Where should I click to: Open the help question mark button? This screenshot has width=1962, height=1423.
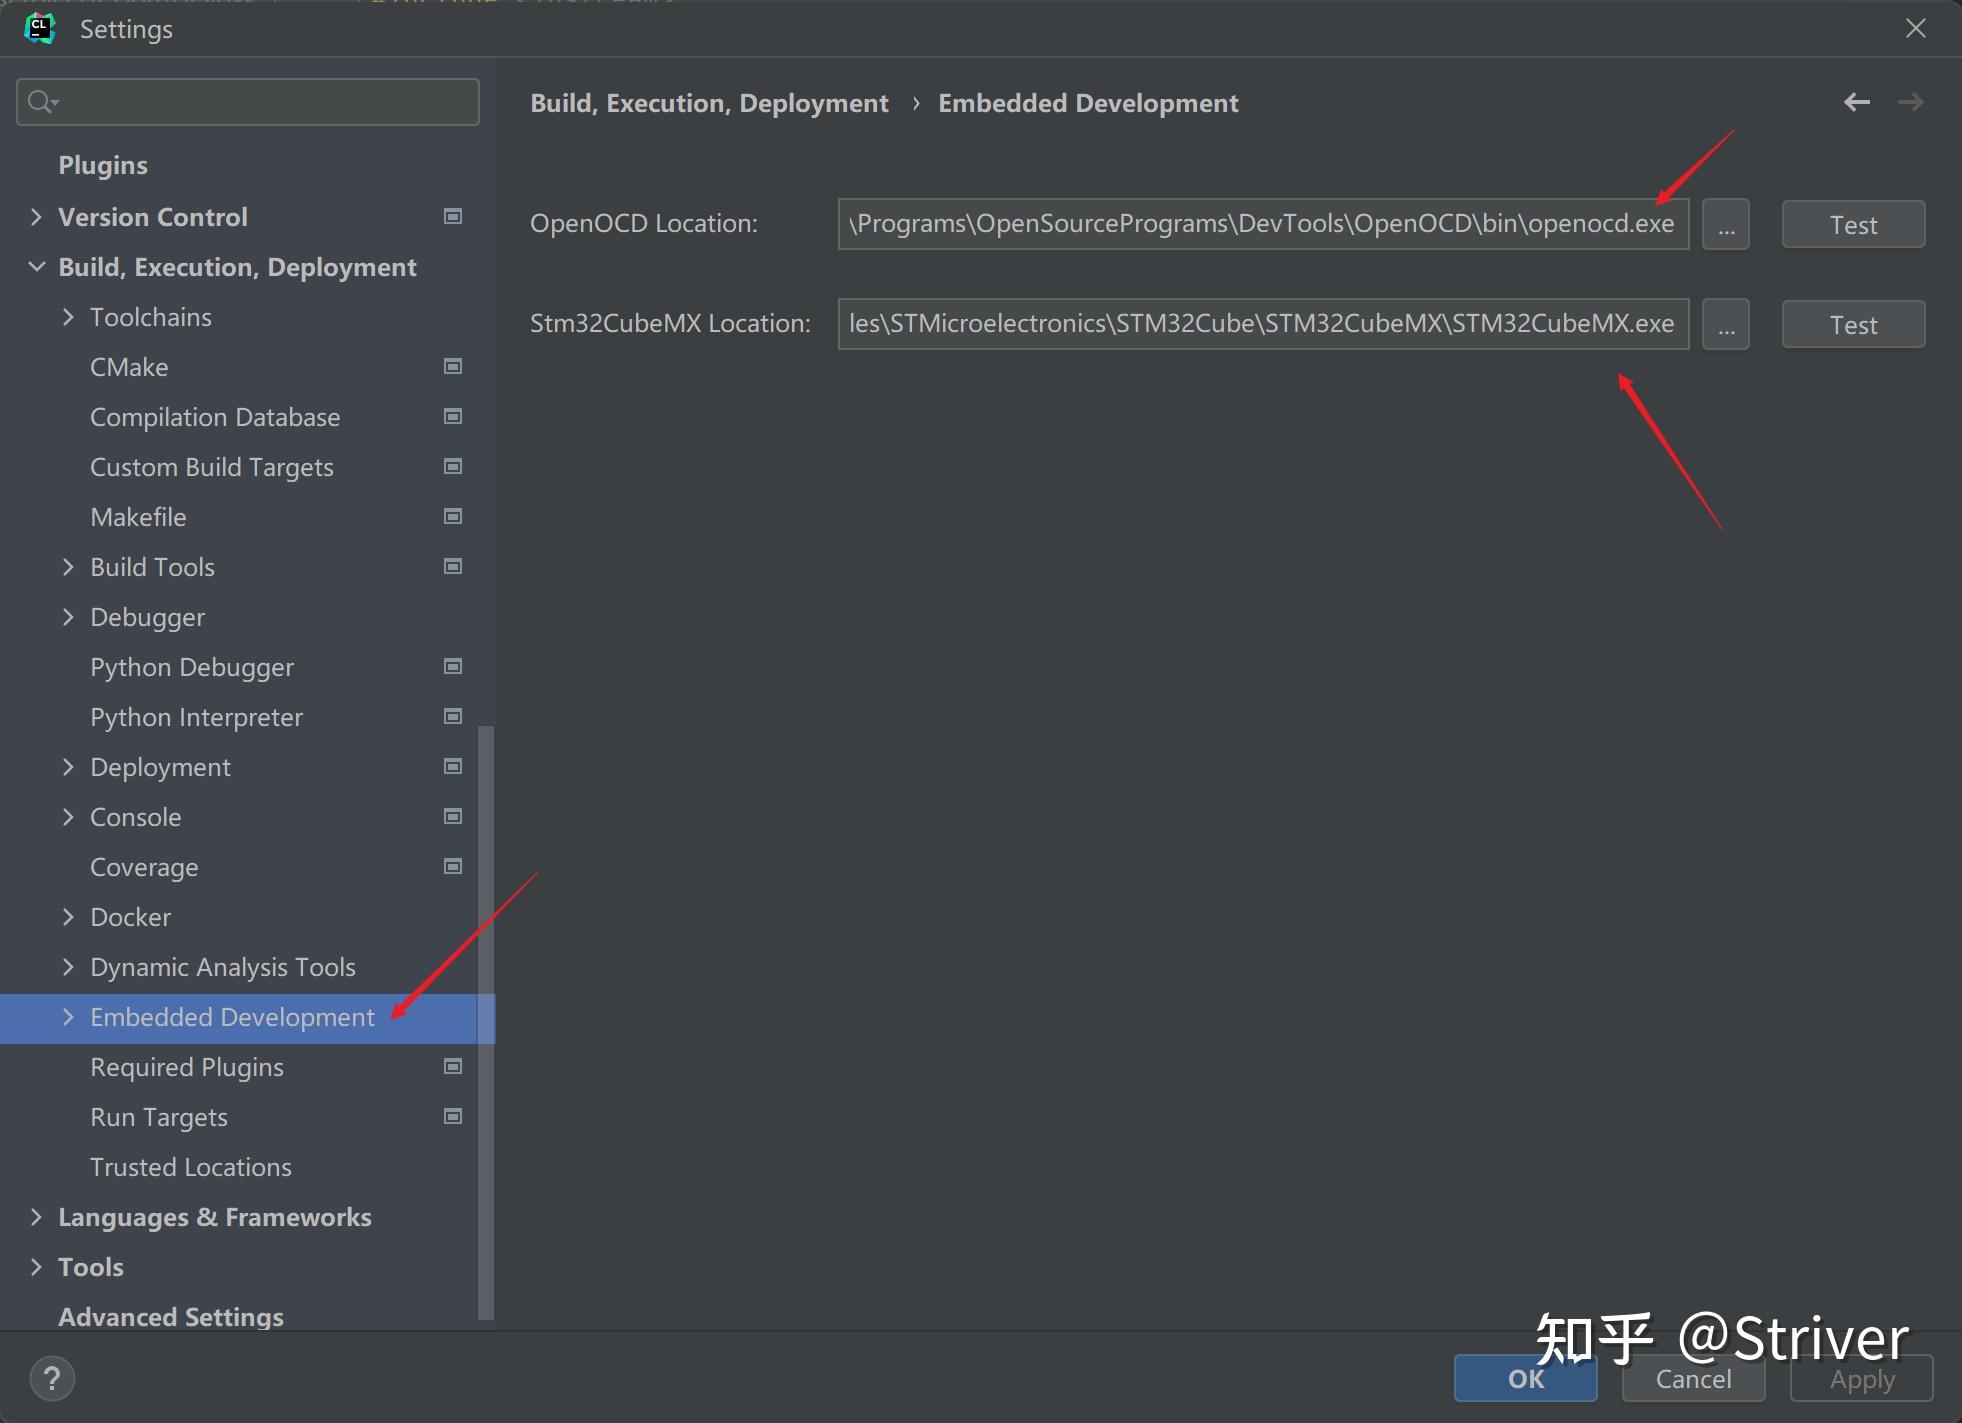pyautogui.click(x=52, y=1379)
